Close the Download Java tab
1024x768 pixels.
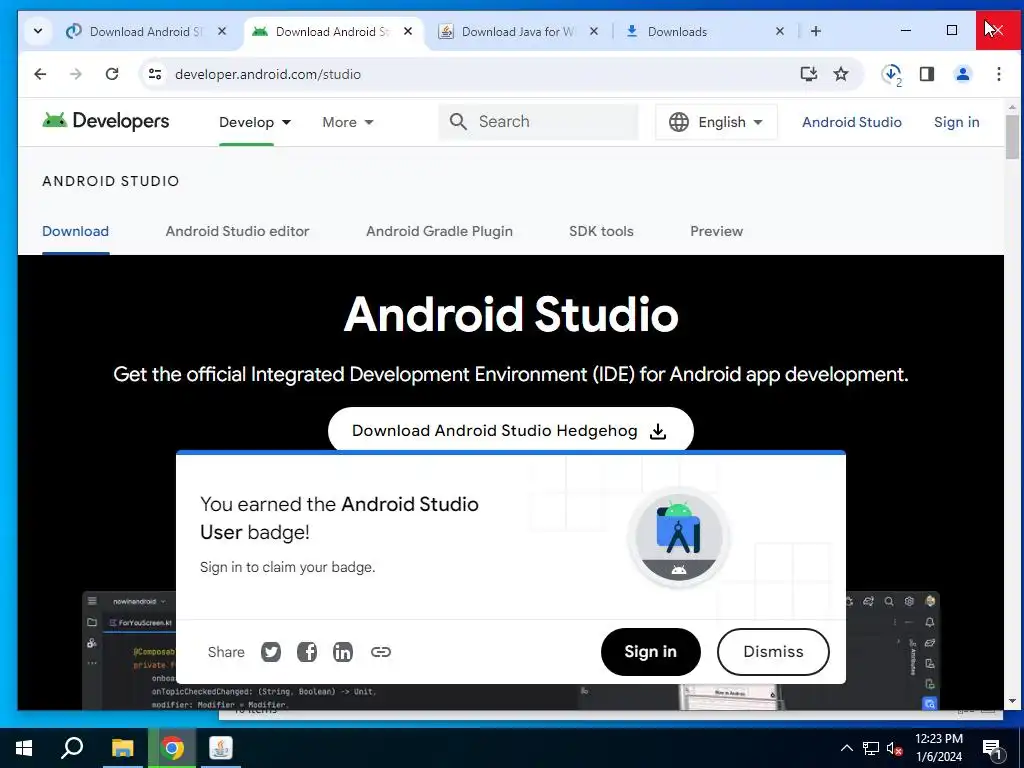(x=594, y=31)
